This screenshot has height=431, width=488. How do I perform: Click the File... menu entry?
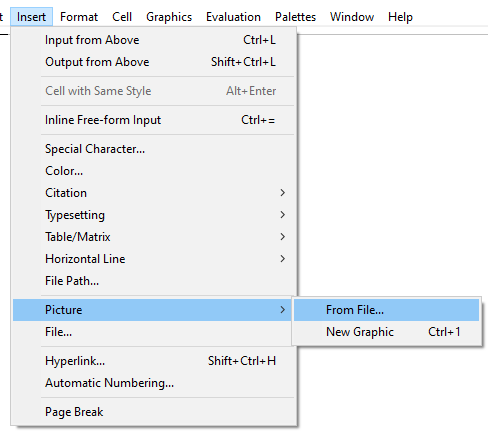point(154,332)
